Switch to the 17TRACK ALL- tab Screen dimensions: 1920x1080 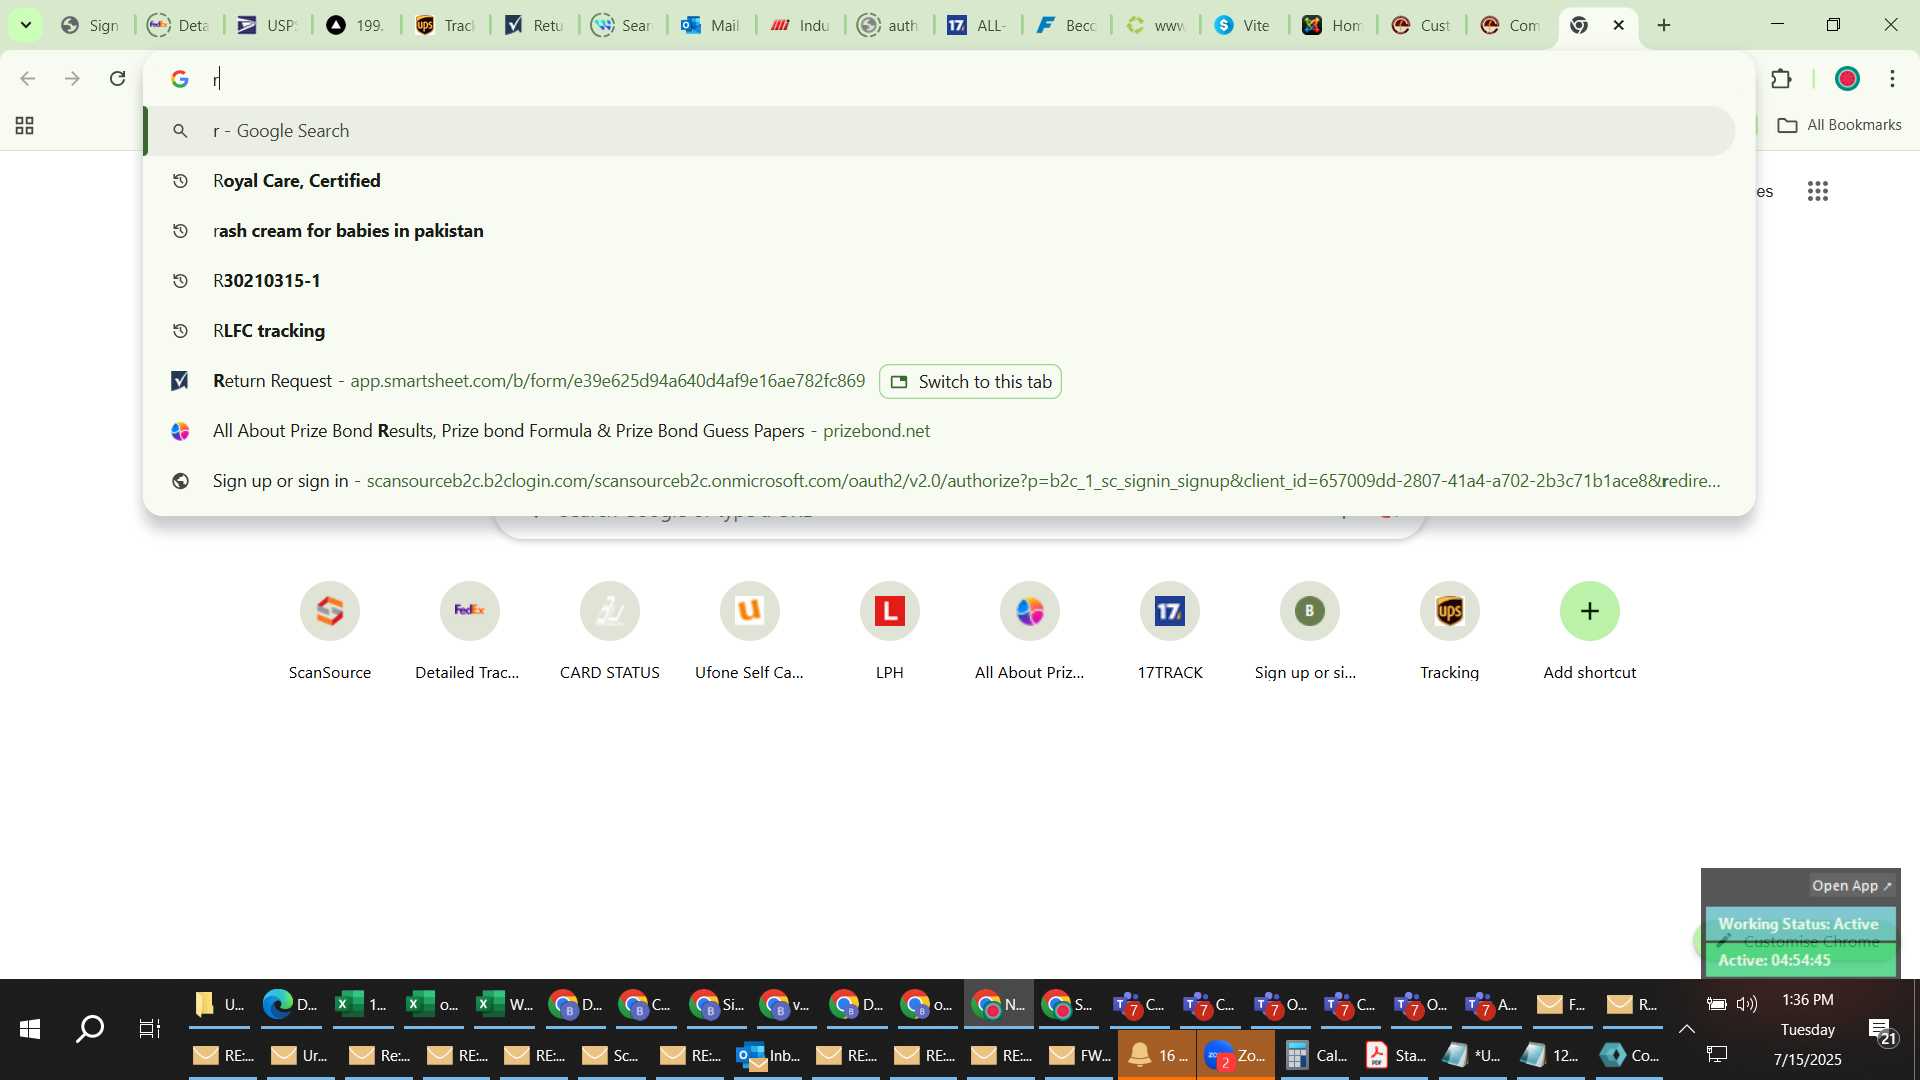tap(977, 25)
